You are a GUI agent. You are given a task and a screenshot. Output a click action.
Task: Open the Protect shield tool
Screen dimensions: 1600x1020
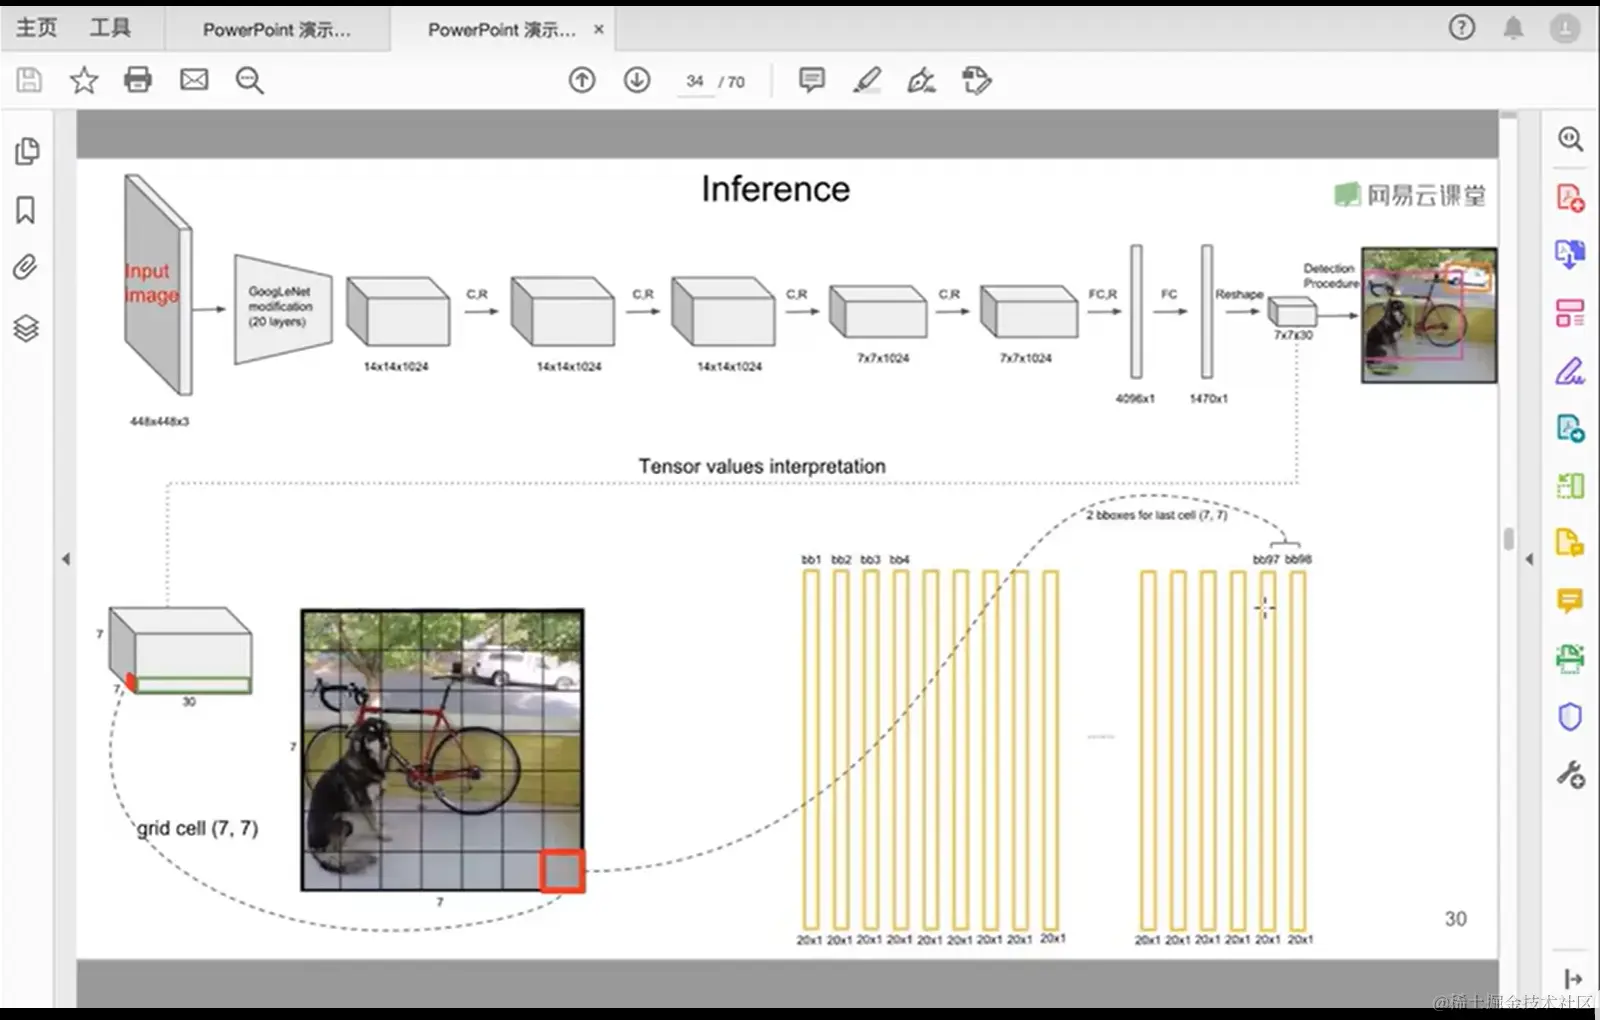tap(1570, 716)
